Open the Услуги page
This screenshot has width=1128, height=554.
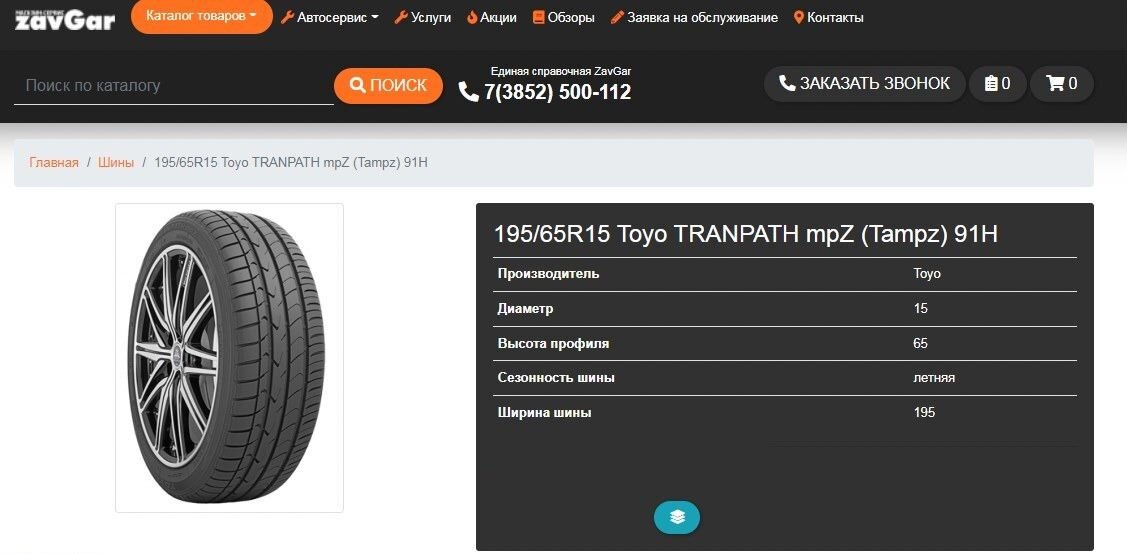click(422, 17)
